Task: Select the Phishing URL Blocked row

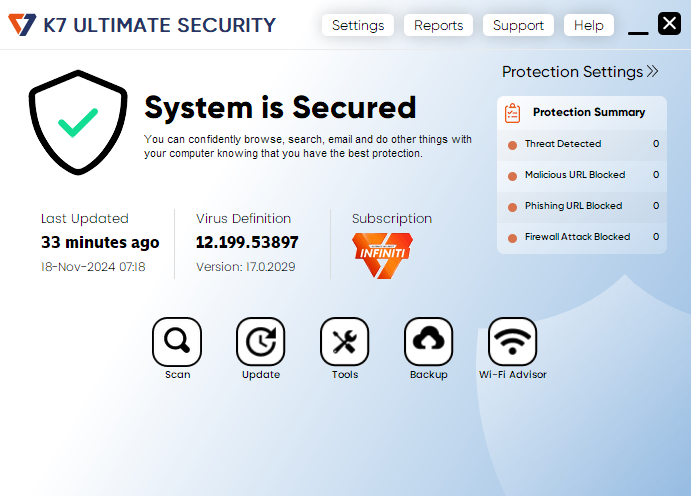Action: [581, 206]
